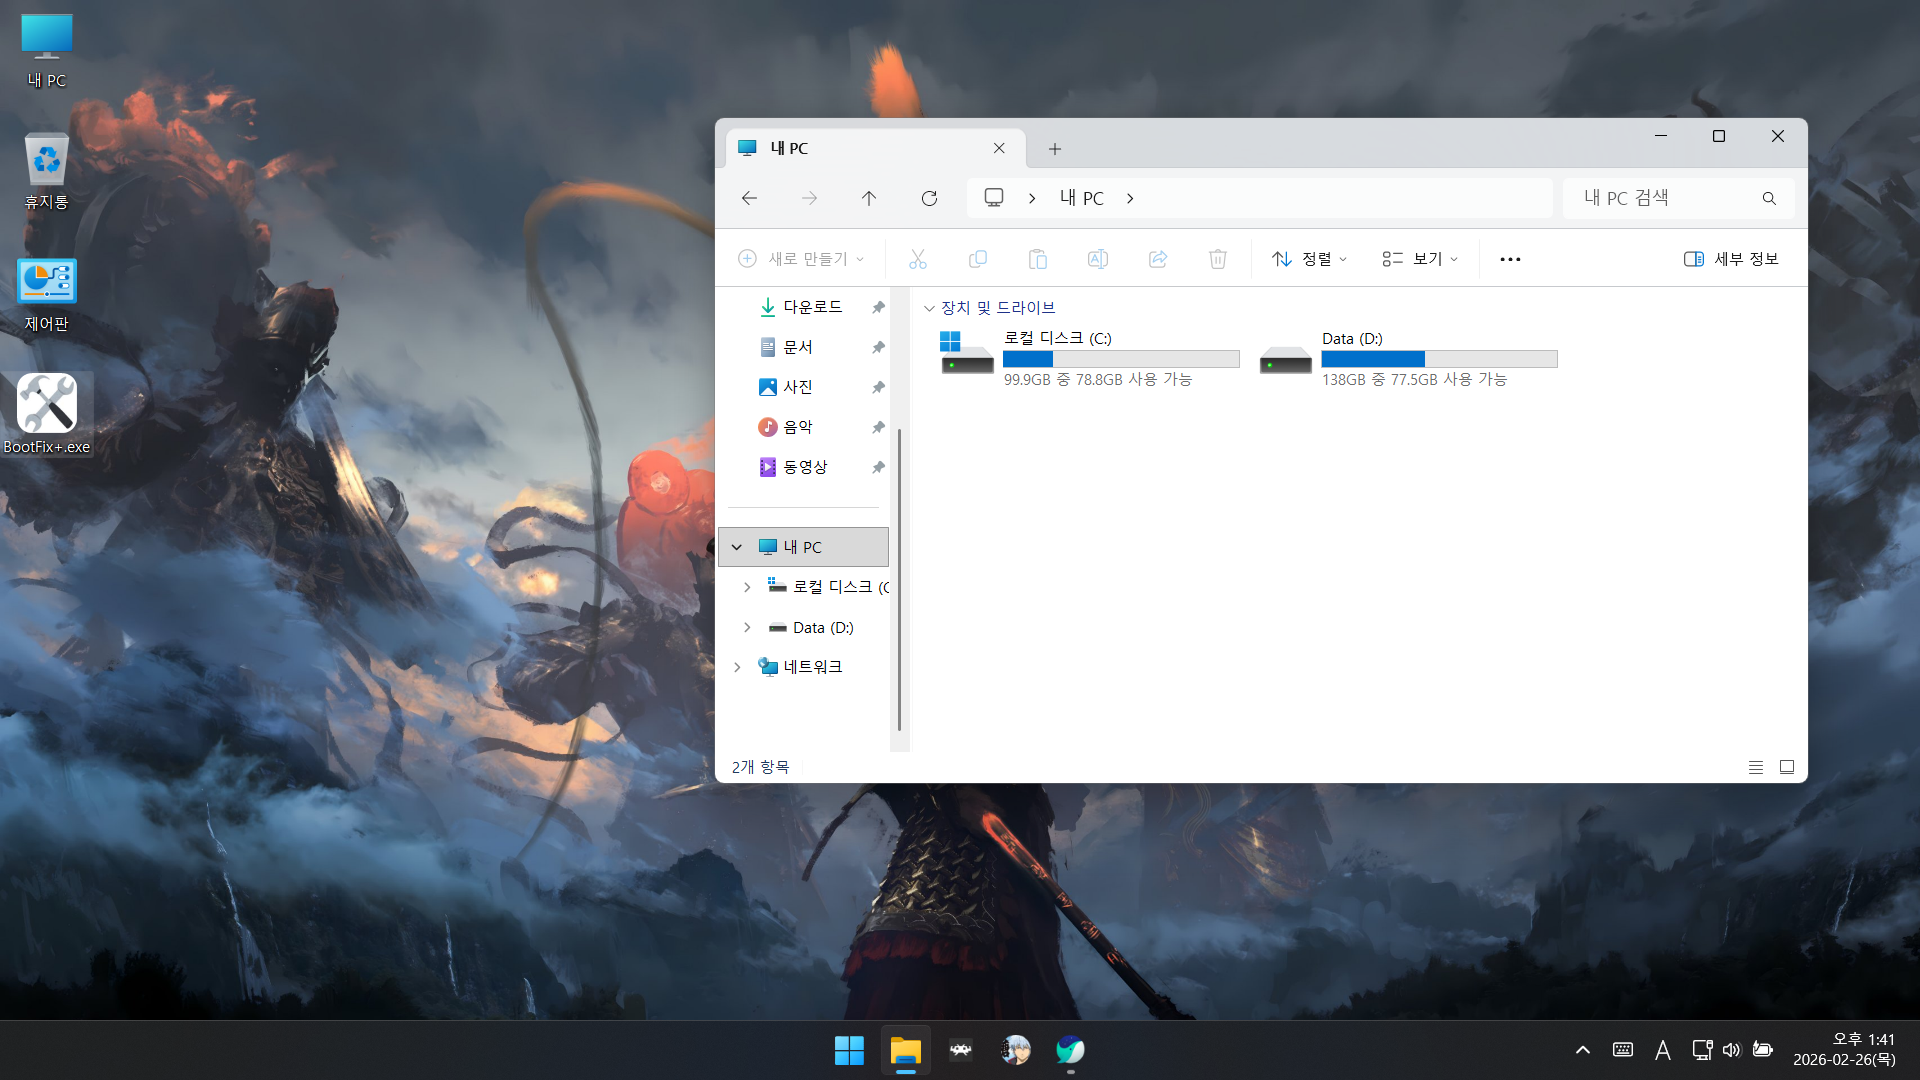
Task: Open the See more ellipsis menu
Action: [1510, 259]
